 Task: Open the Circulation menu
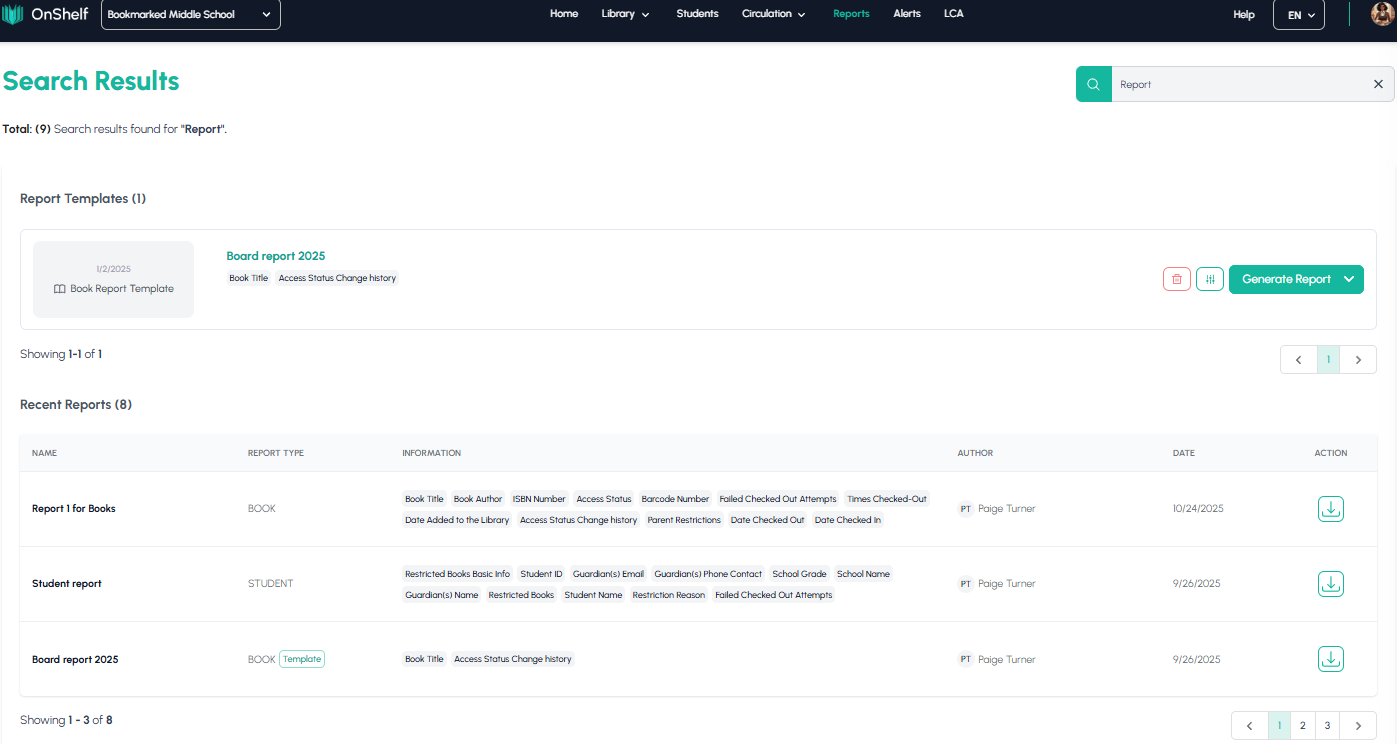pyautogui.click(x=773, y=14)
